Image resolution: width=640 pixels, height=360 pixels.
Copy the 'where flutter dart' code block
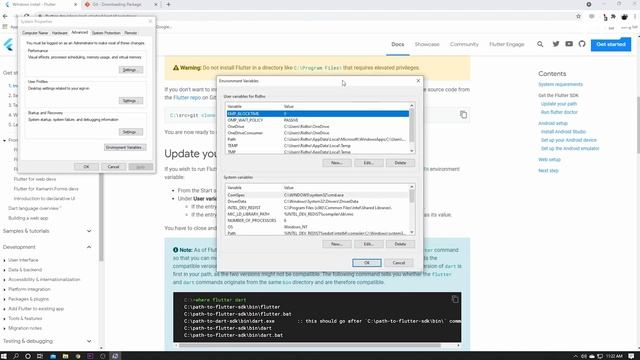pyautogui.click(x=455, y=299)
